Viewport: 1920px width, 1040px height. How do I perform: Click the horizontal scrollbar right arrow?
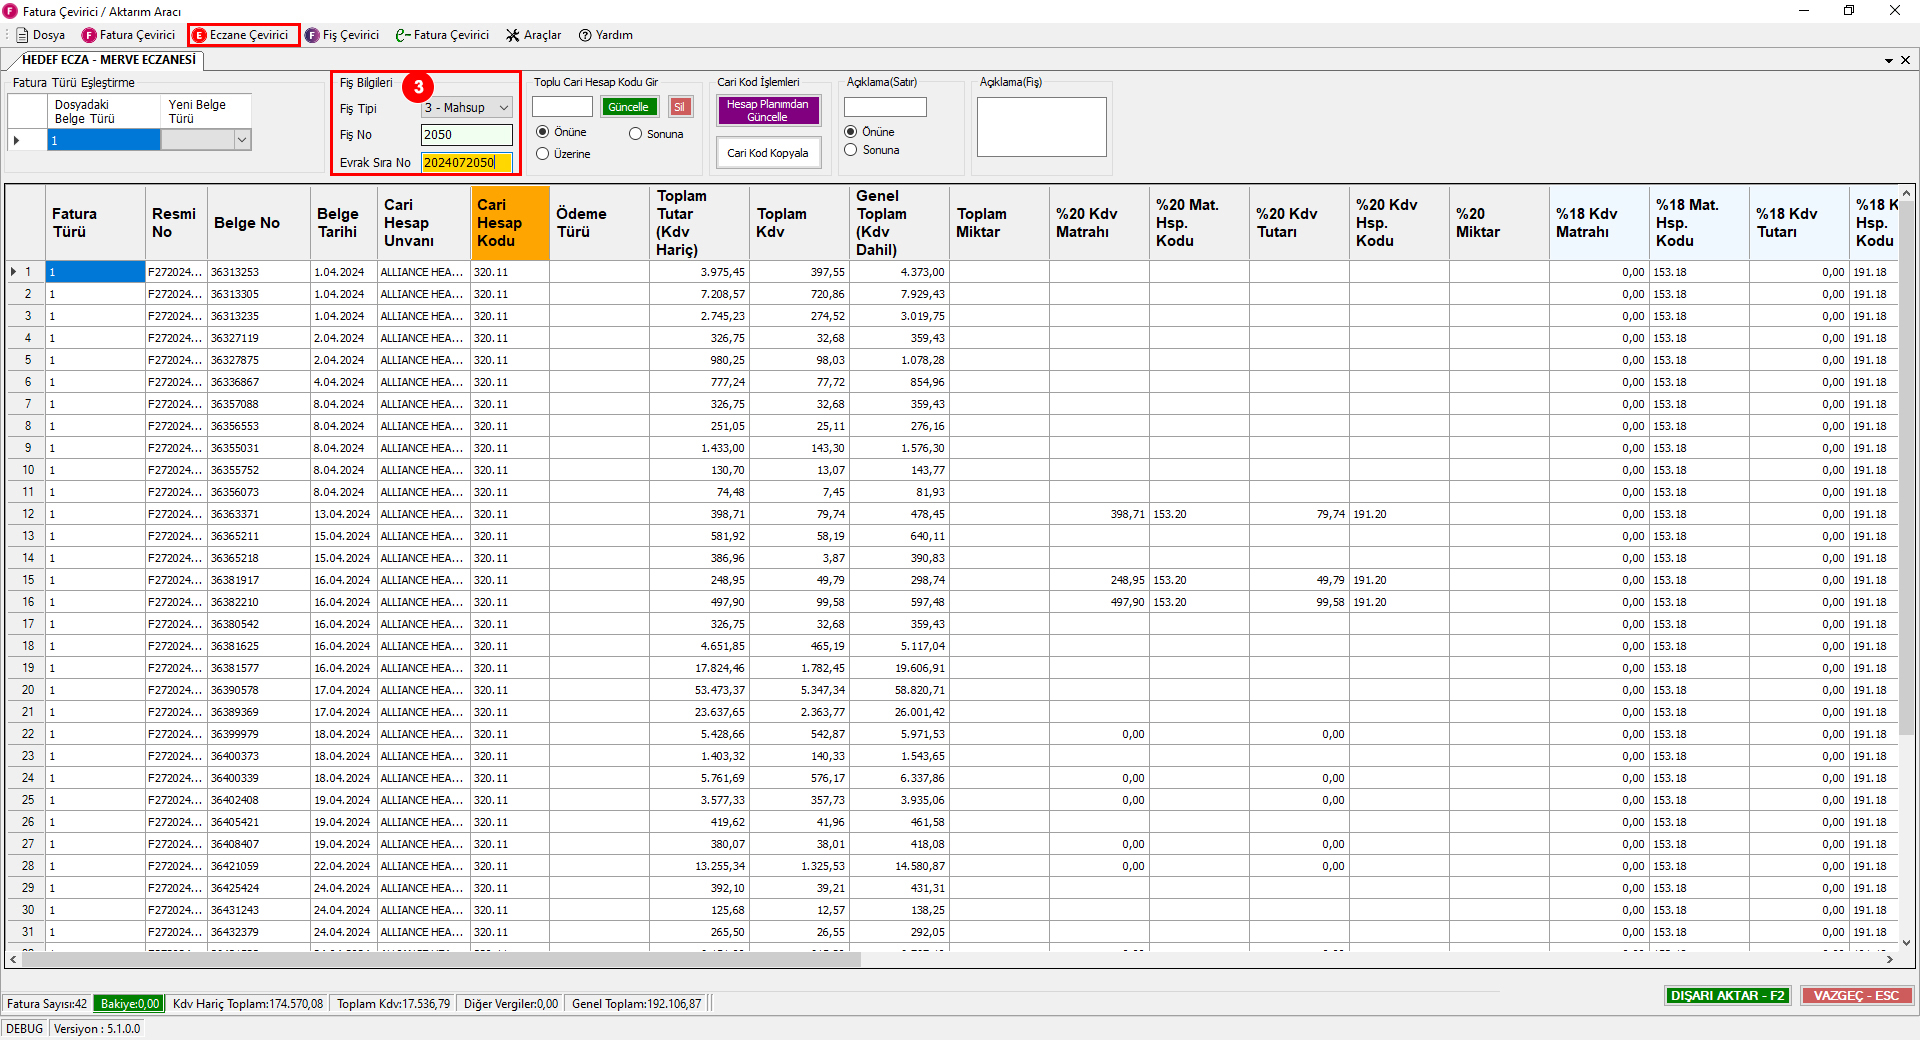[1889, 959]
